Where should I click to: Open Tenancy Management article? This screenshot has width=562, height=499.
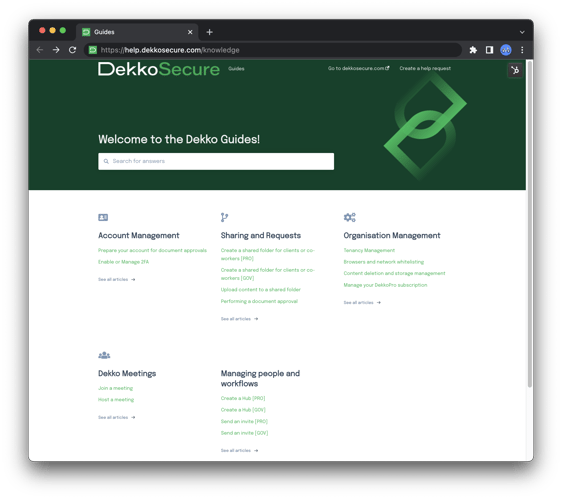[369, 250]
